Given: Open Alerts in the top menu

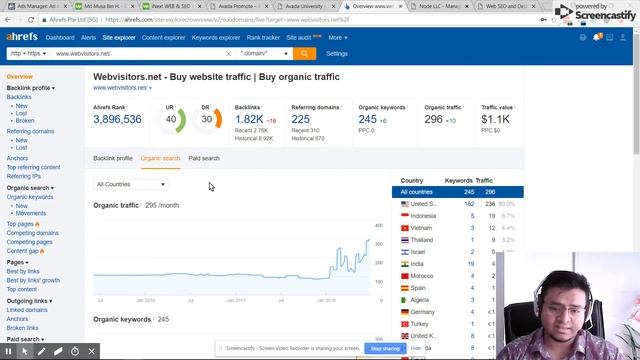Looking at the screenshot, I should (88, 38).
